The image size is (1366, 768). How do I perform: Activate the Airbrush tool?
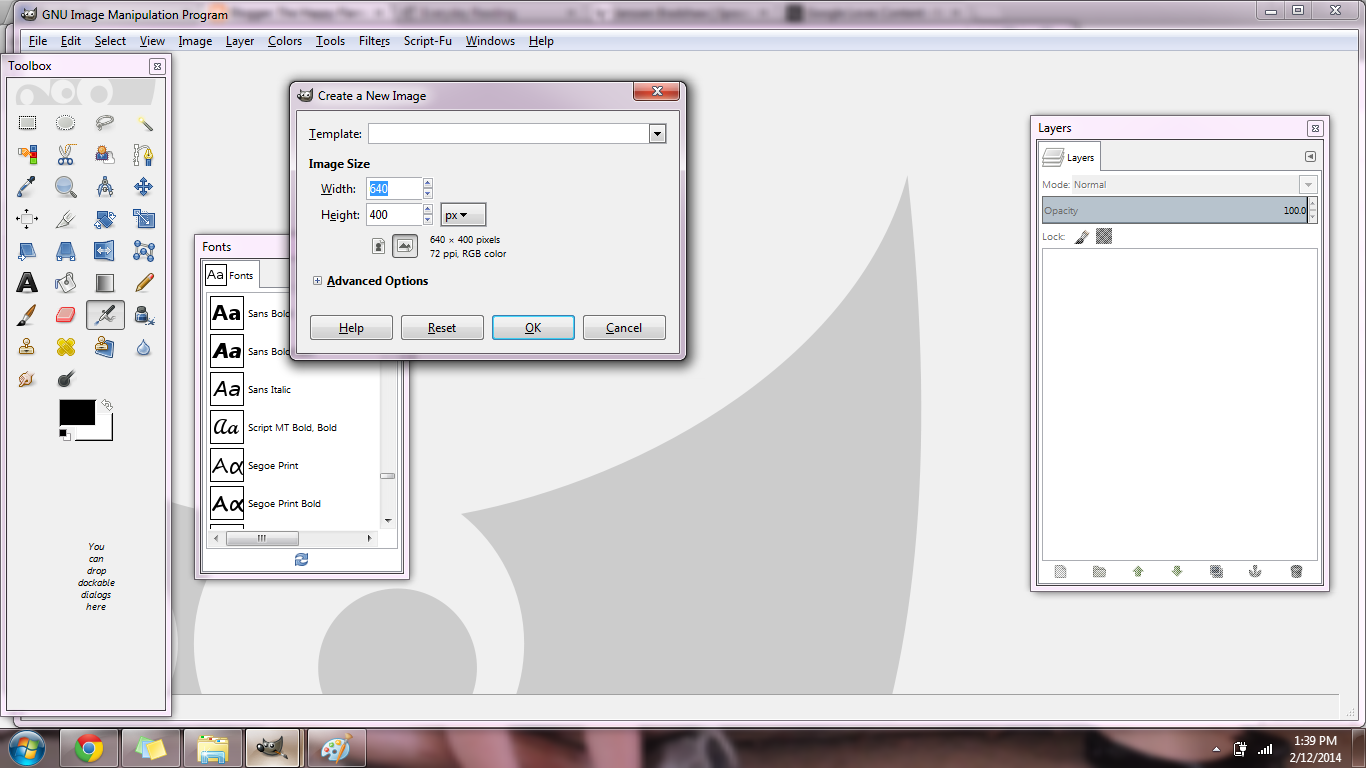(x=105, y=315)
